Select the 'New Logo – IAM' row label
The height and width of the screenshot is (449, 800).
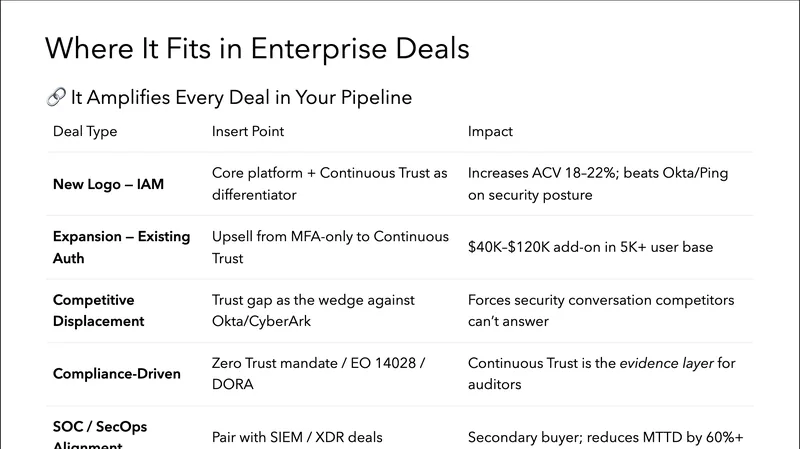click(x=108, y=184)
